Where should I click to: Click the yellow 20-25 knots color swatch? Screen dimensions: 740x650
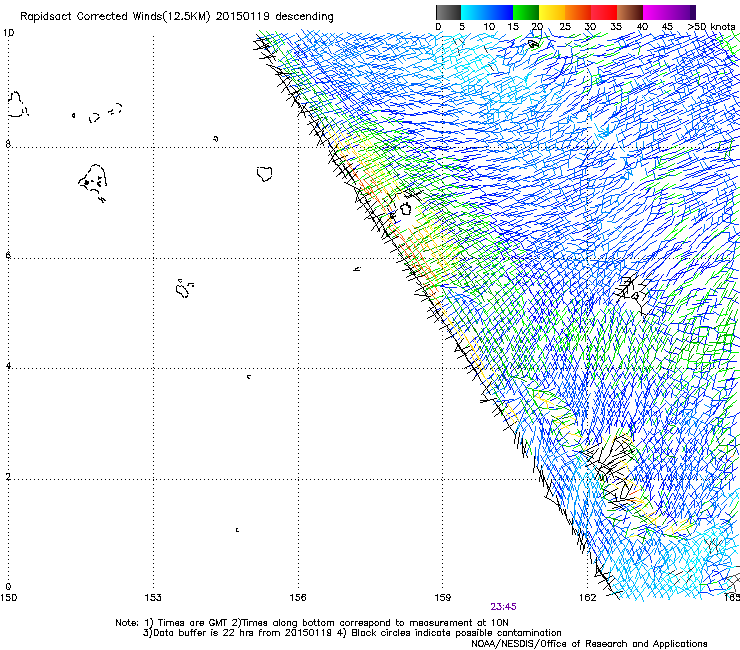point(552,12)
